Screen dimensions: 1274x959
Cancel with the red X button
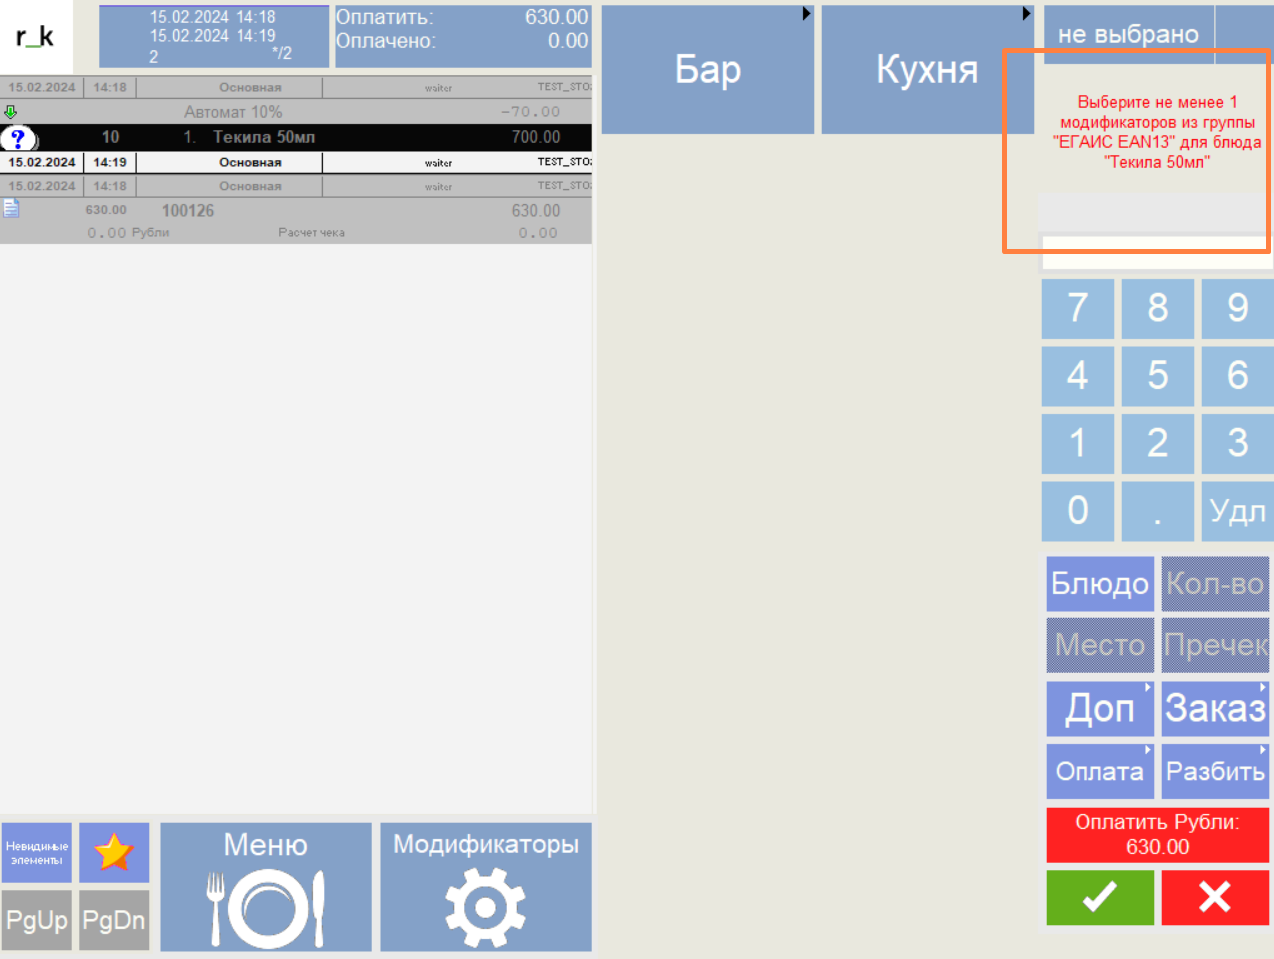pyautogui.click(x=1215, y=897)
